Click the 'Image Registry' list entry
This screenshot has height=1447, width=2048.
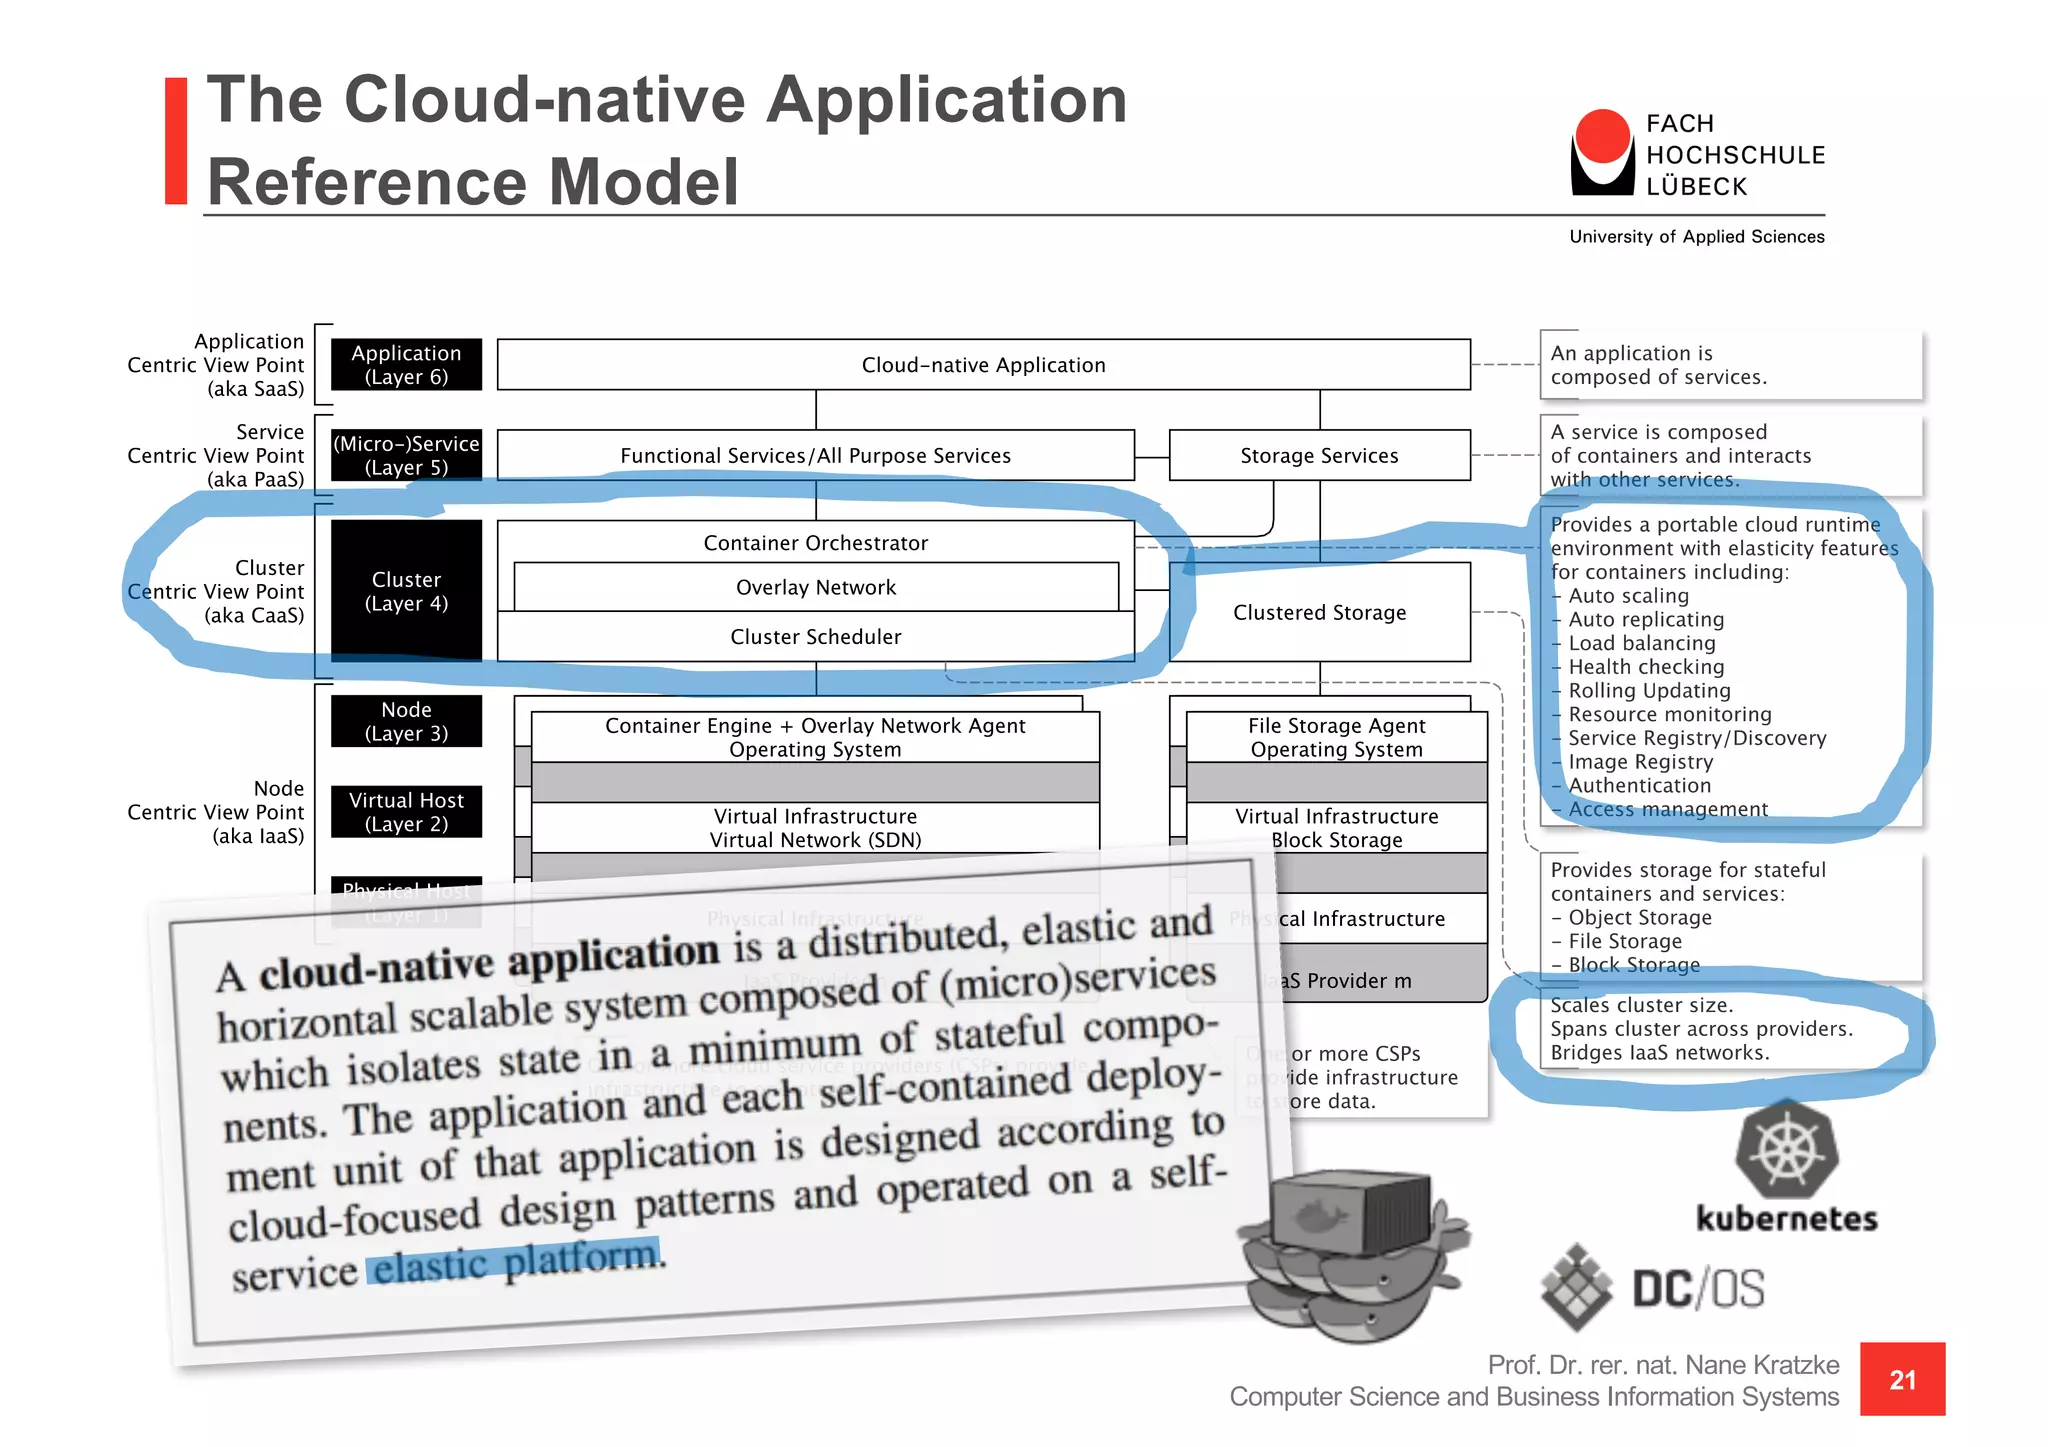tap(1632, 762)
